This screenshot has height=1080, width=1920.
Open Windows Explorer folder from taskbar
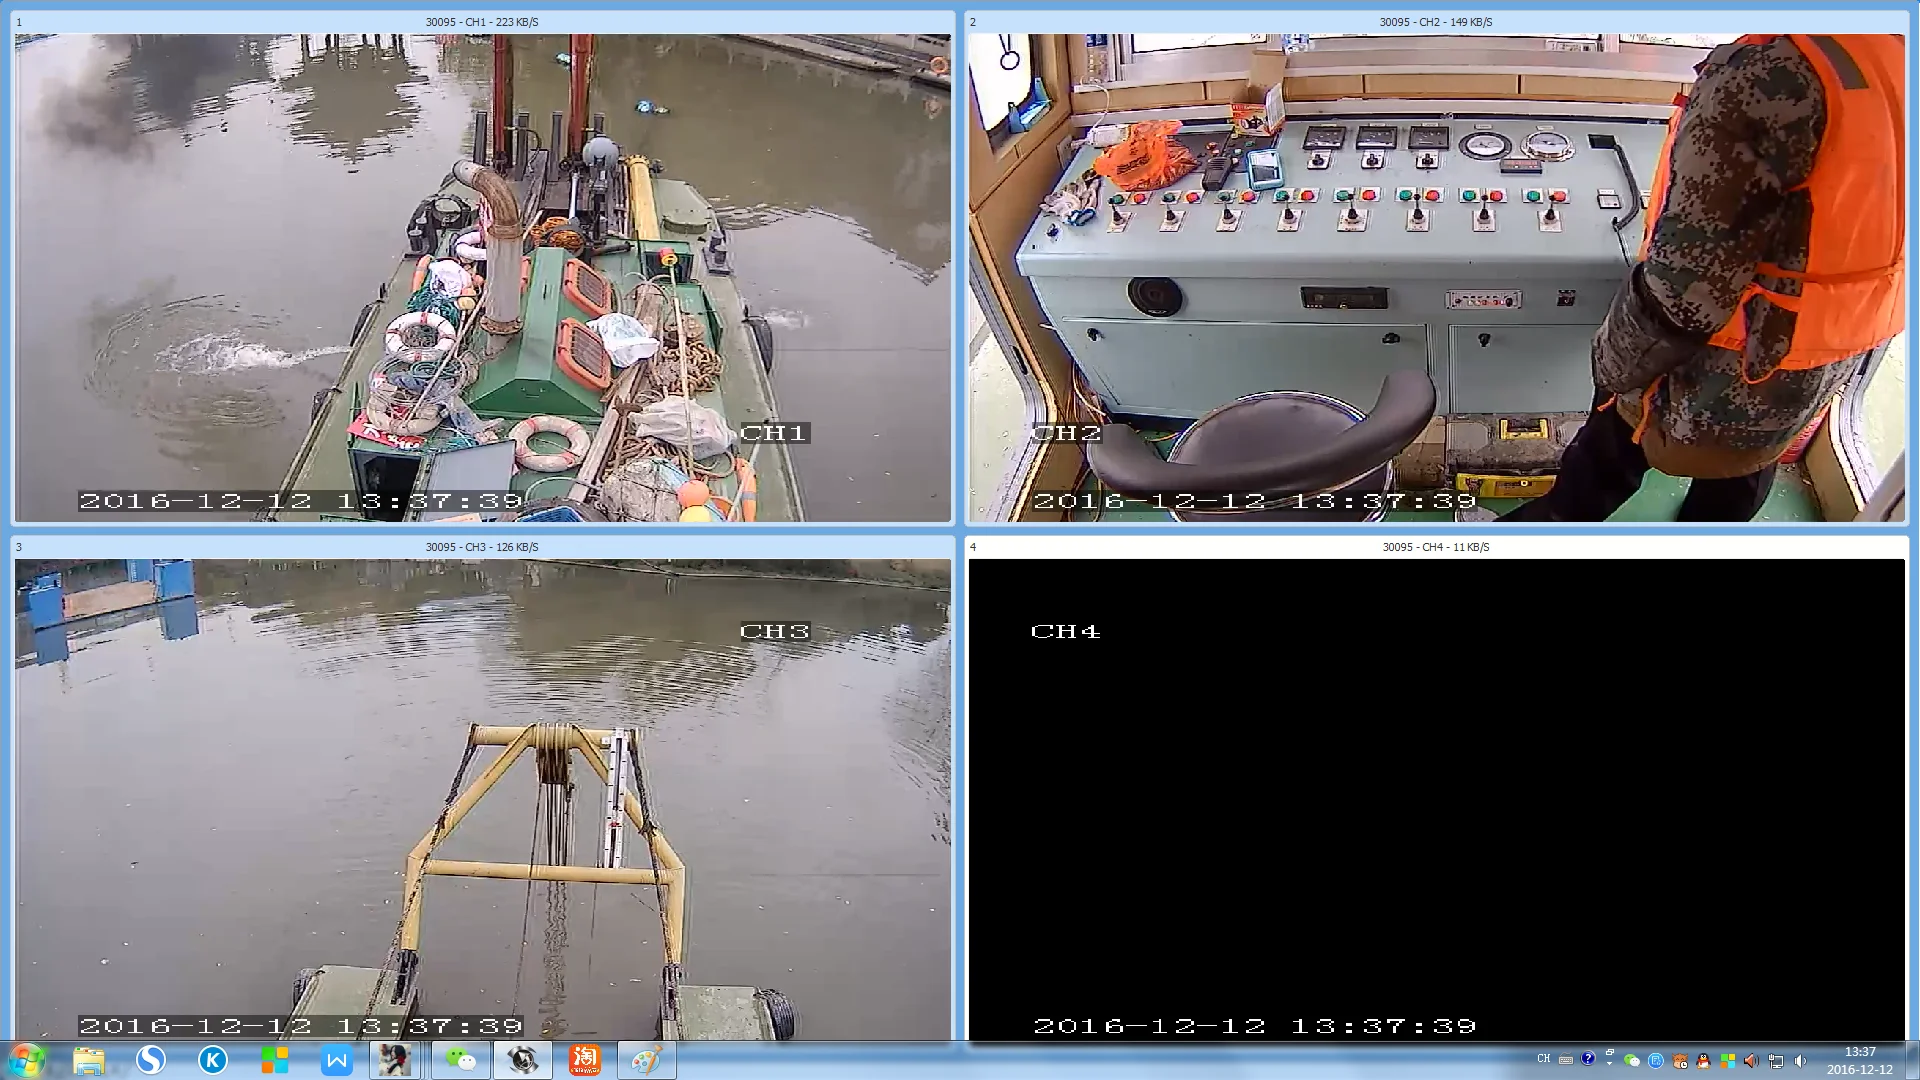pyautogui.click(x=88, y=1060)
